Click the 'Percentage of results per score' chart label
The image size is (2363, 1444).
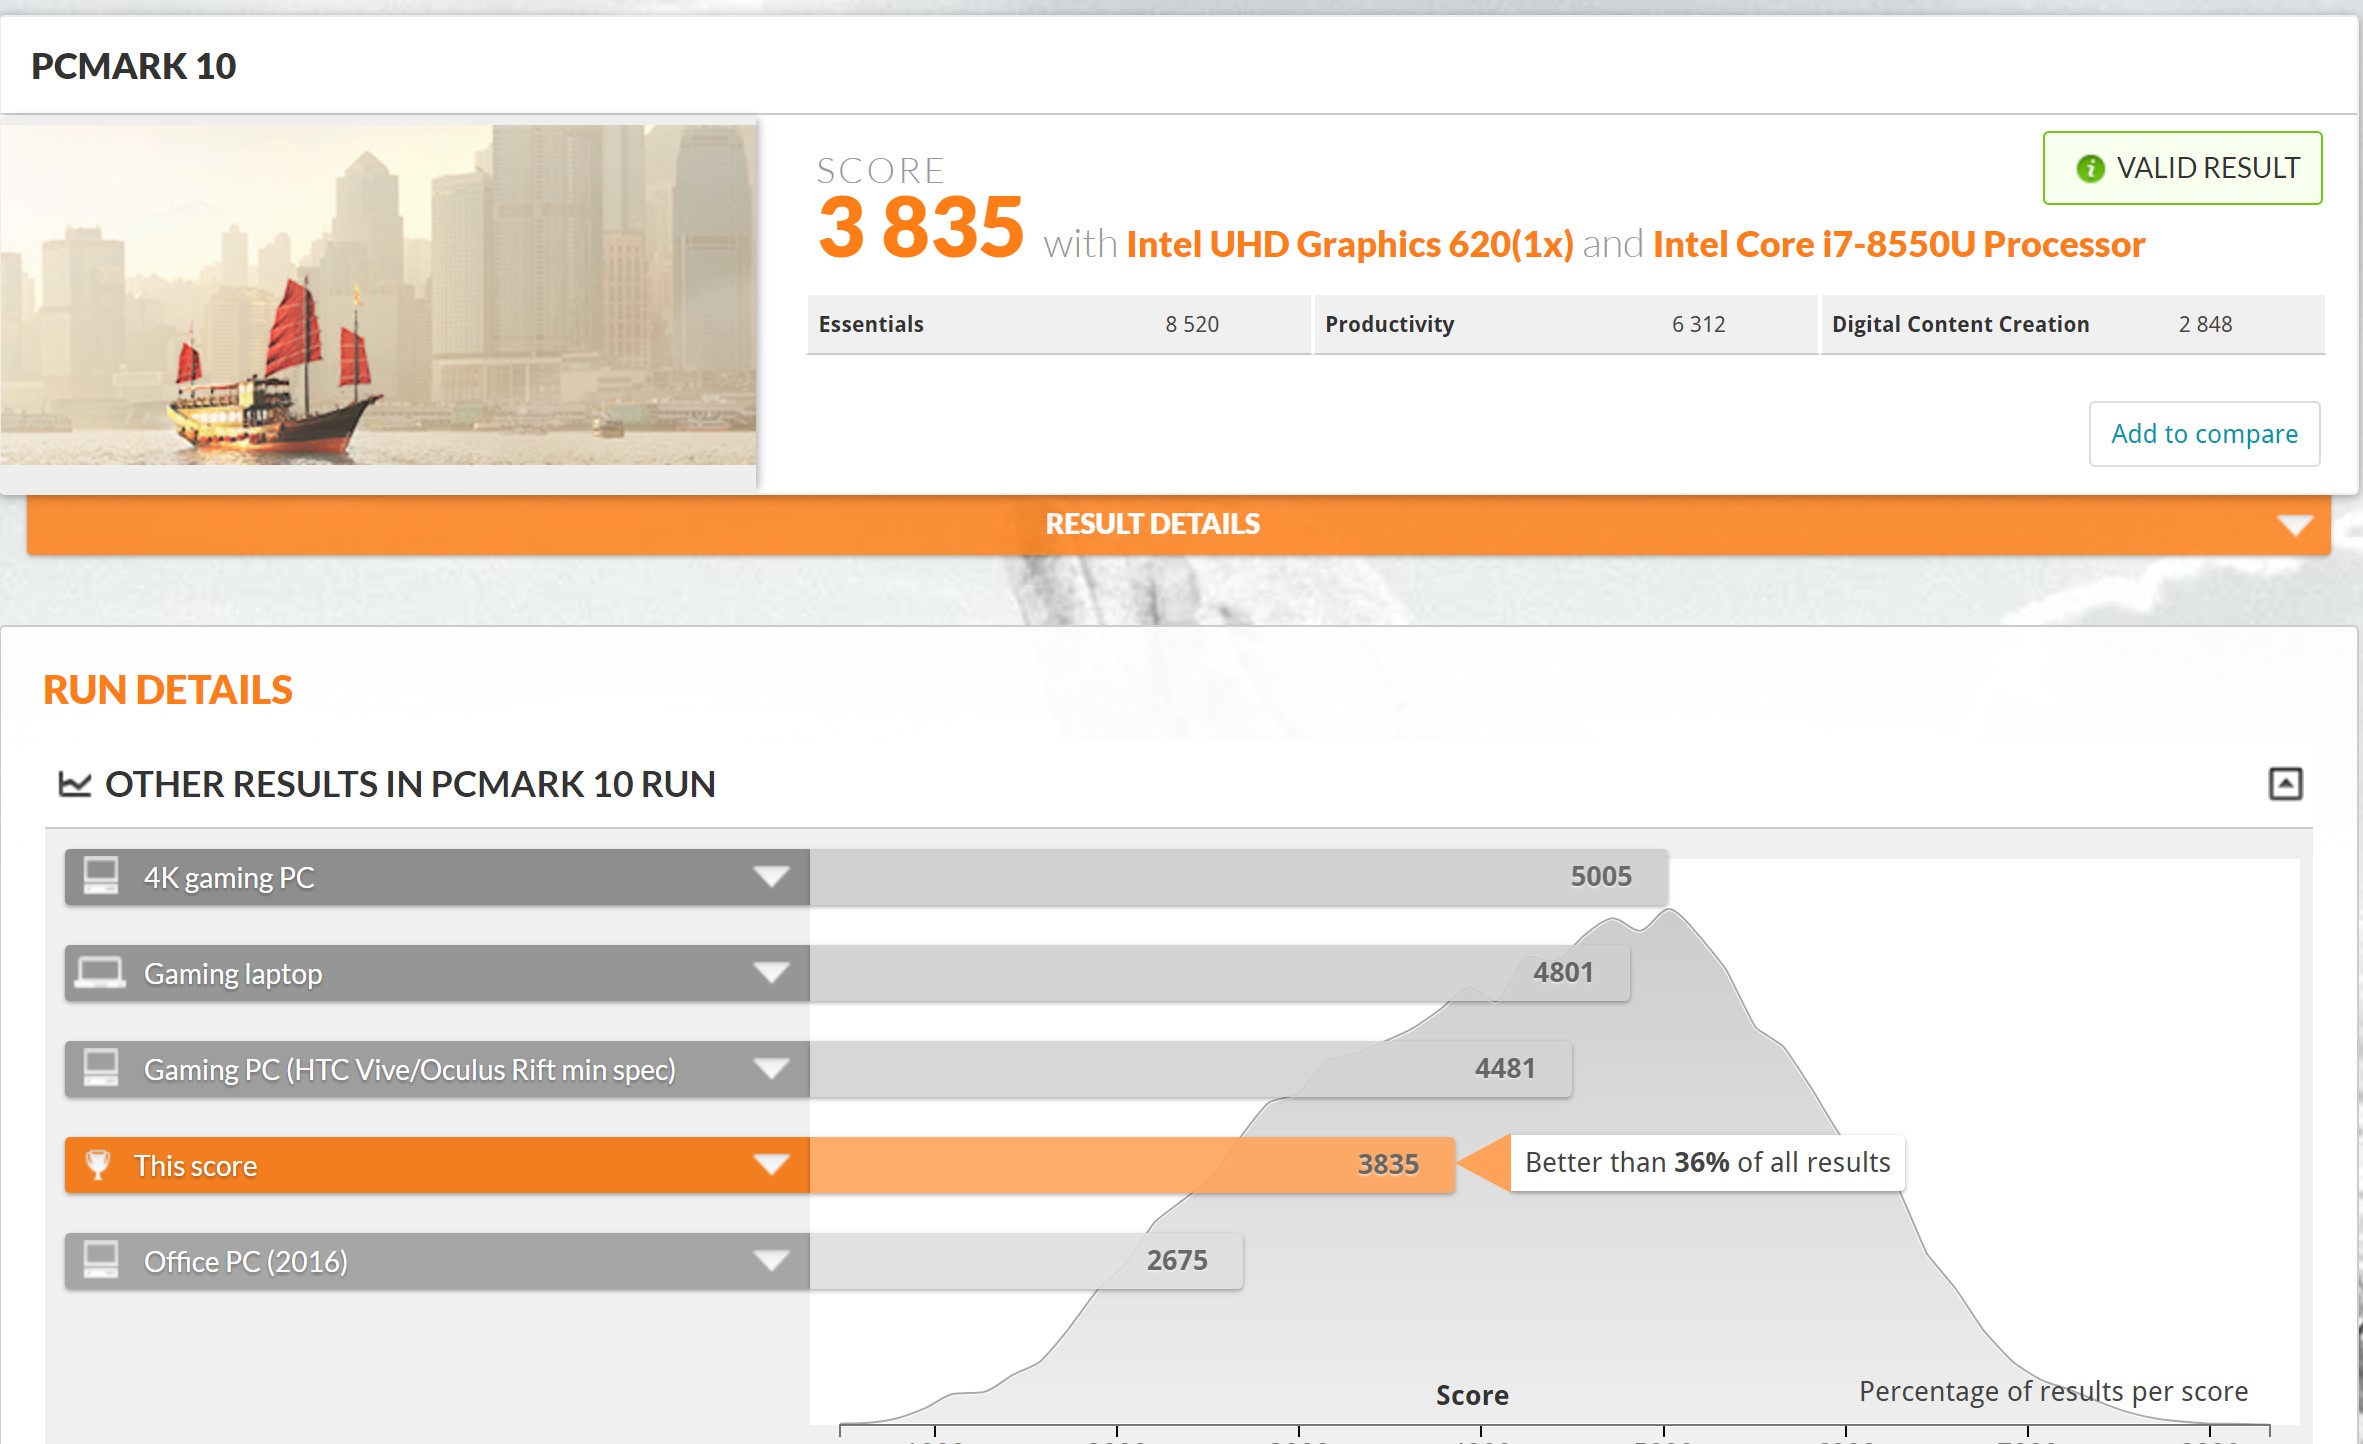[x=2053, y=1392]
